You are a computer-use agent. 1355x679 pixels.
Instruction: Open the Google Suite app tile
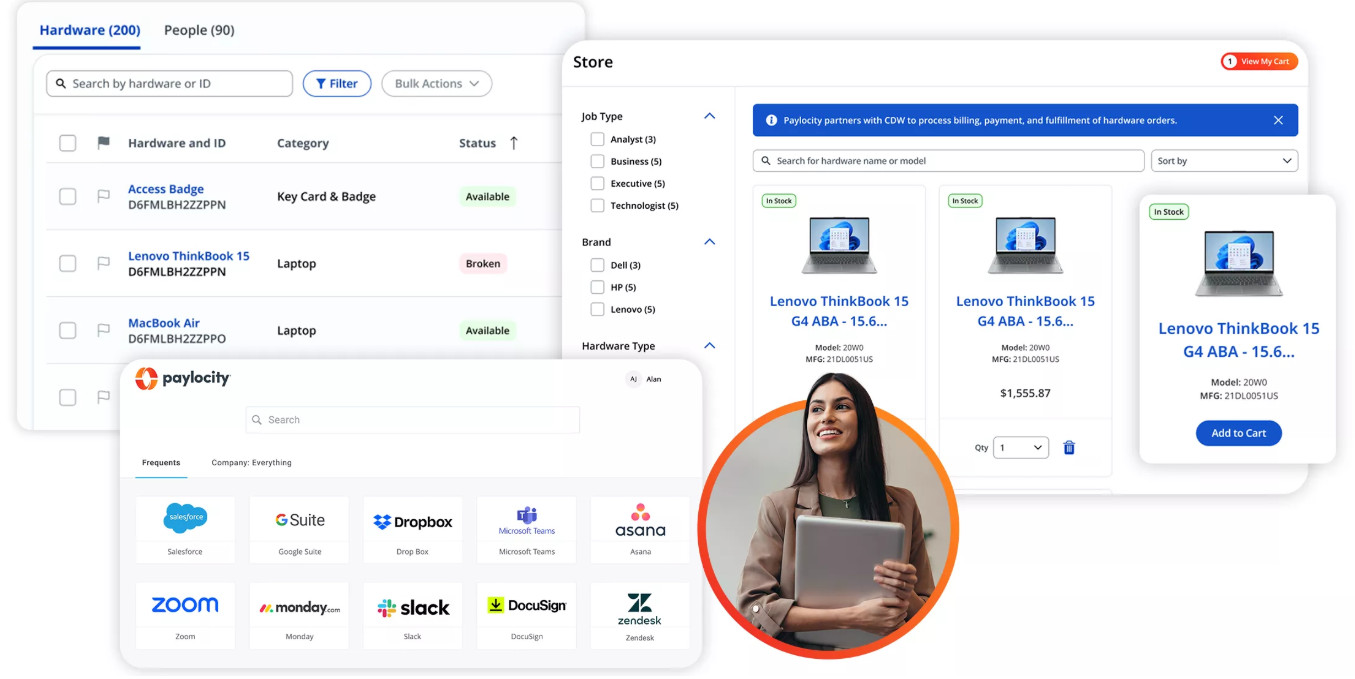299,529
